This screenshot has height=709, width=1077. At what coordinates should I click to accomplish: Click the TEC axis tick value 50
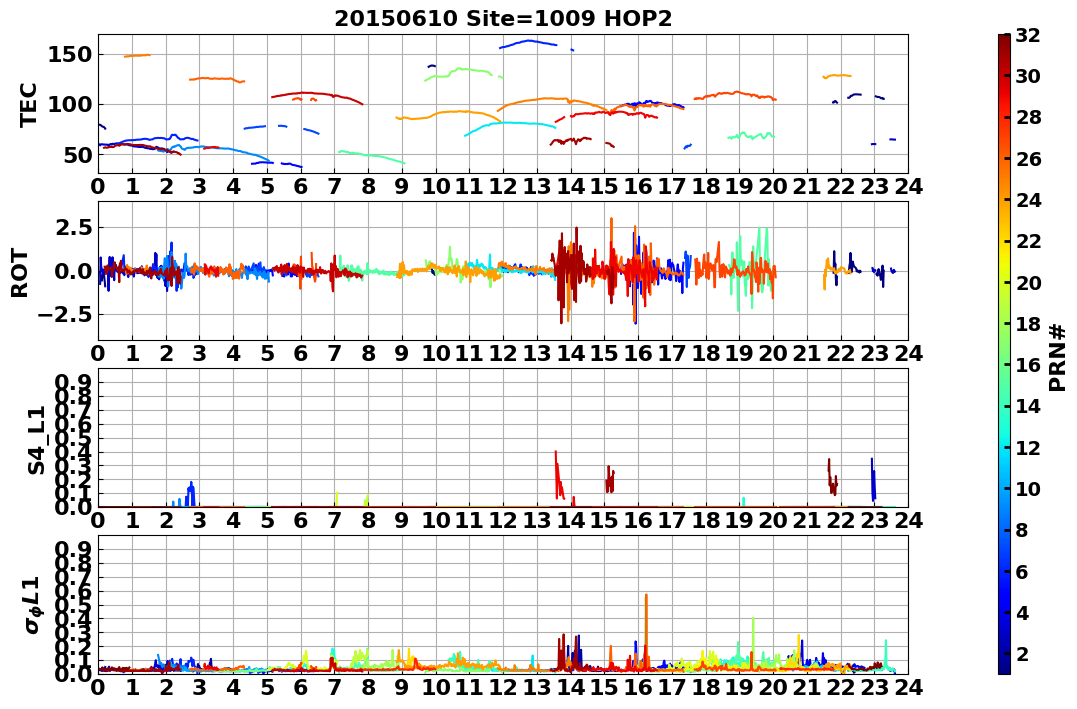(x=78, y=155)
